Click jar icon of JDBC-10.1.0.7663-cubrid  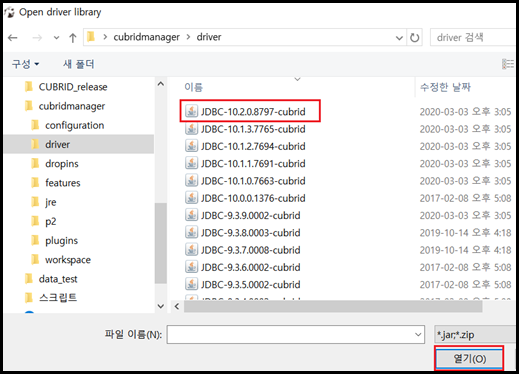pos(191,180)
